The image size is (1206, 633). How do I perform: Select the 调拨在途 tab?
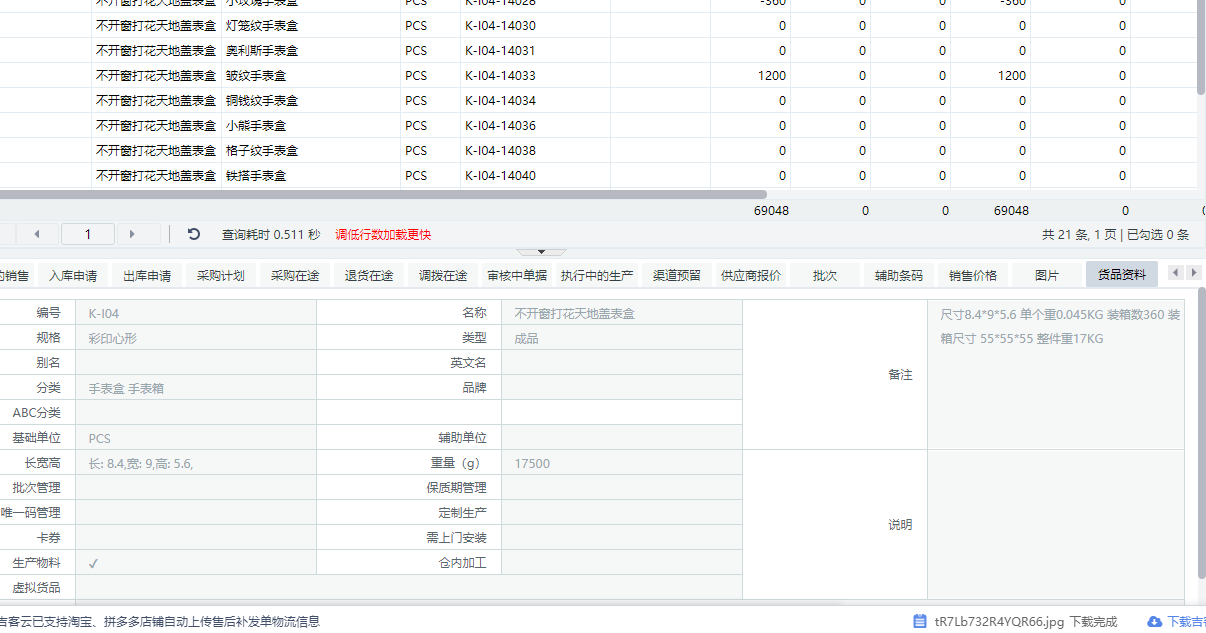click(x=443, y=275)
